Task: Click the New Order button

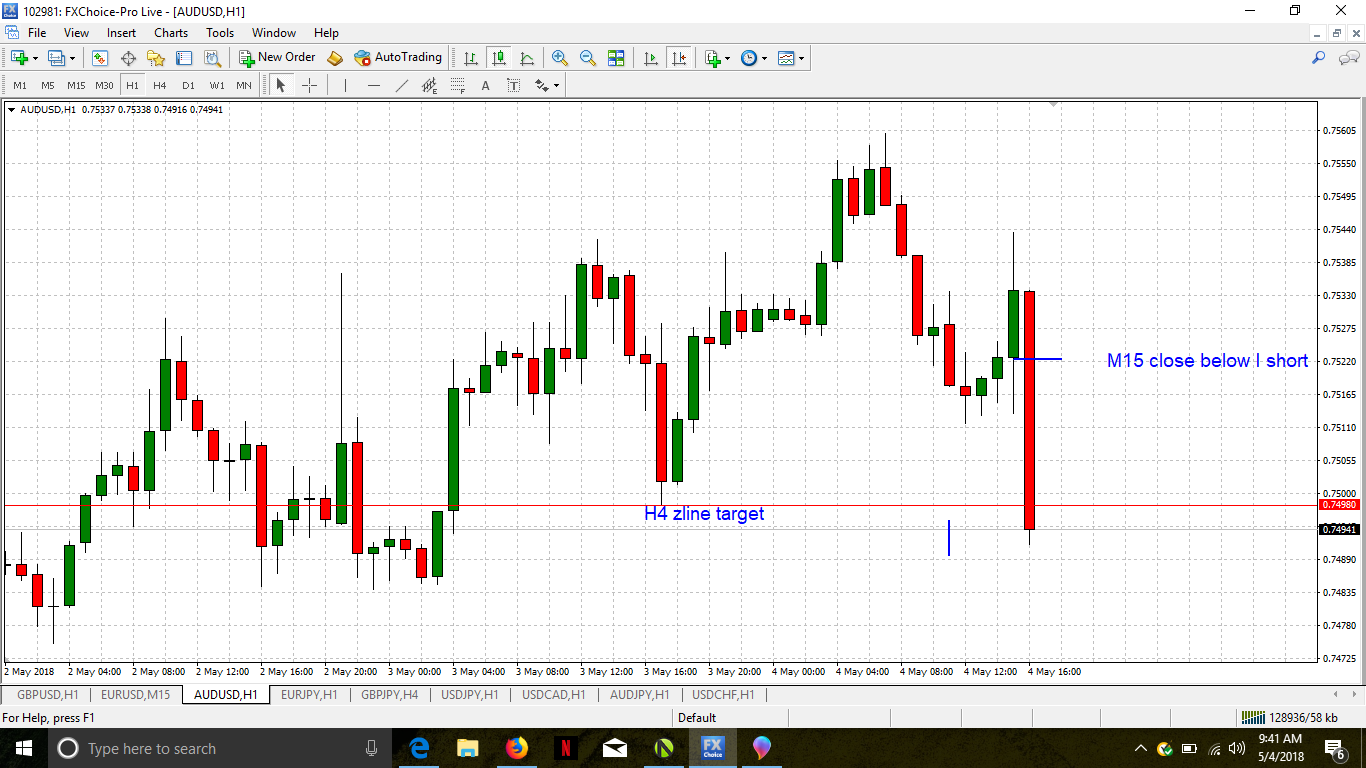Action: 277,58
